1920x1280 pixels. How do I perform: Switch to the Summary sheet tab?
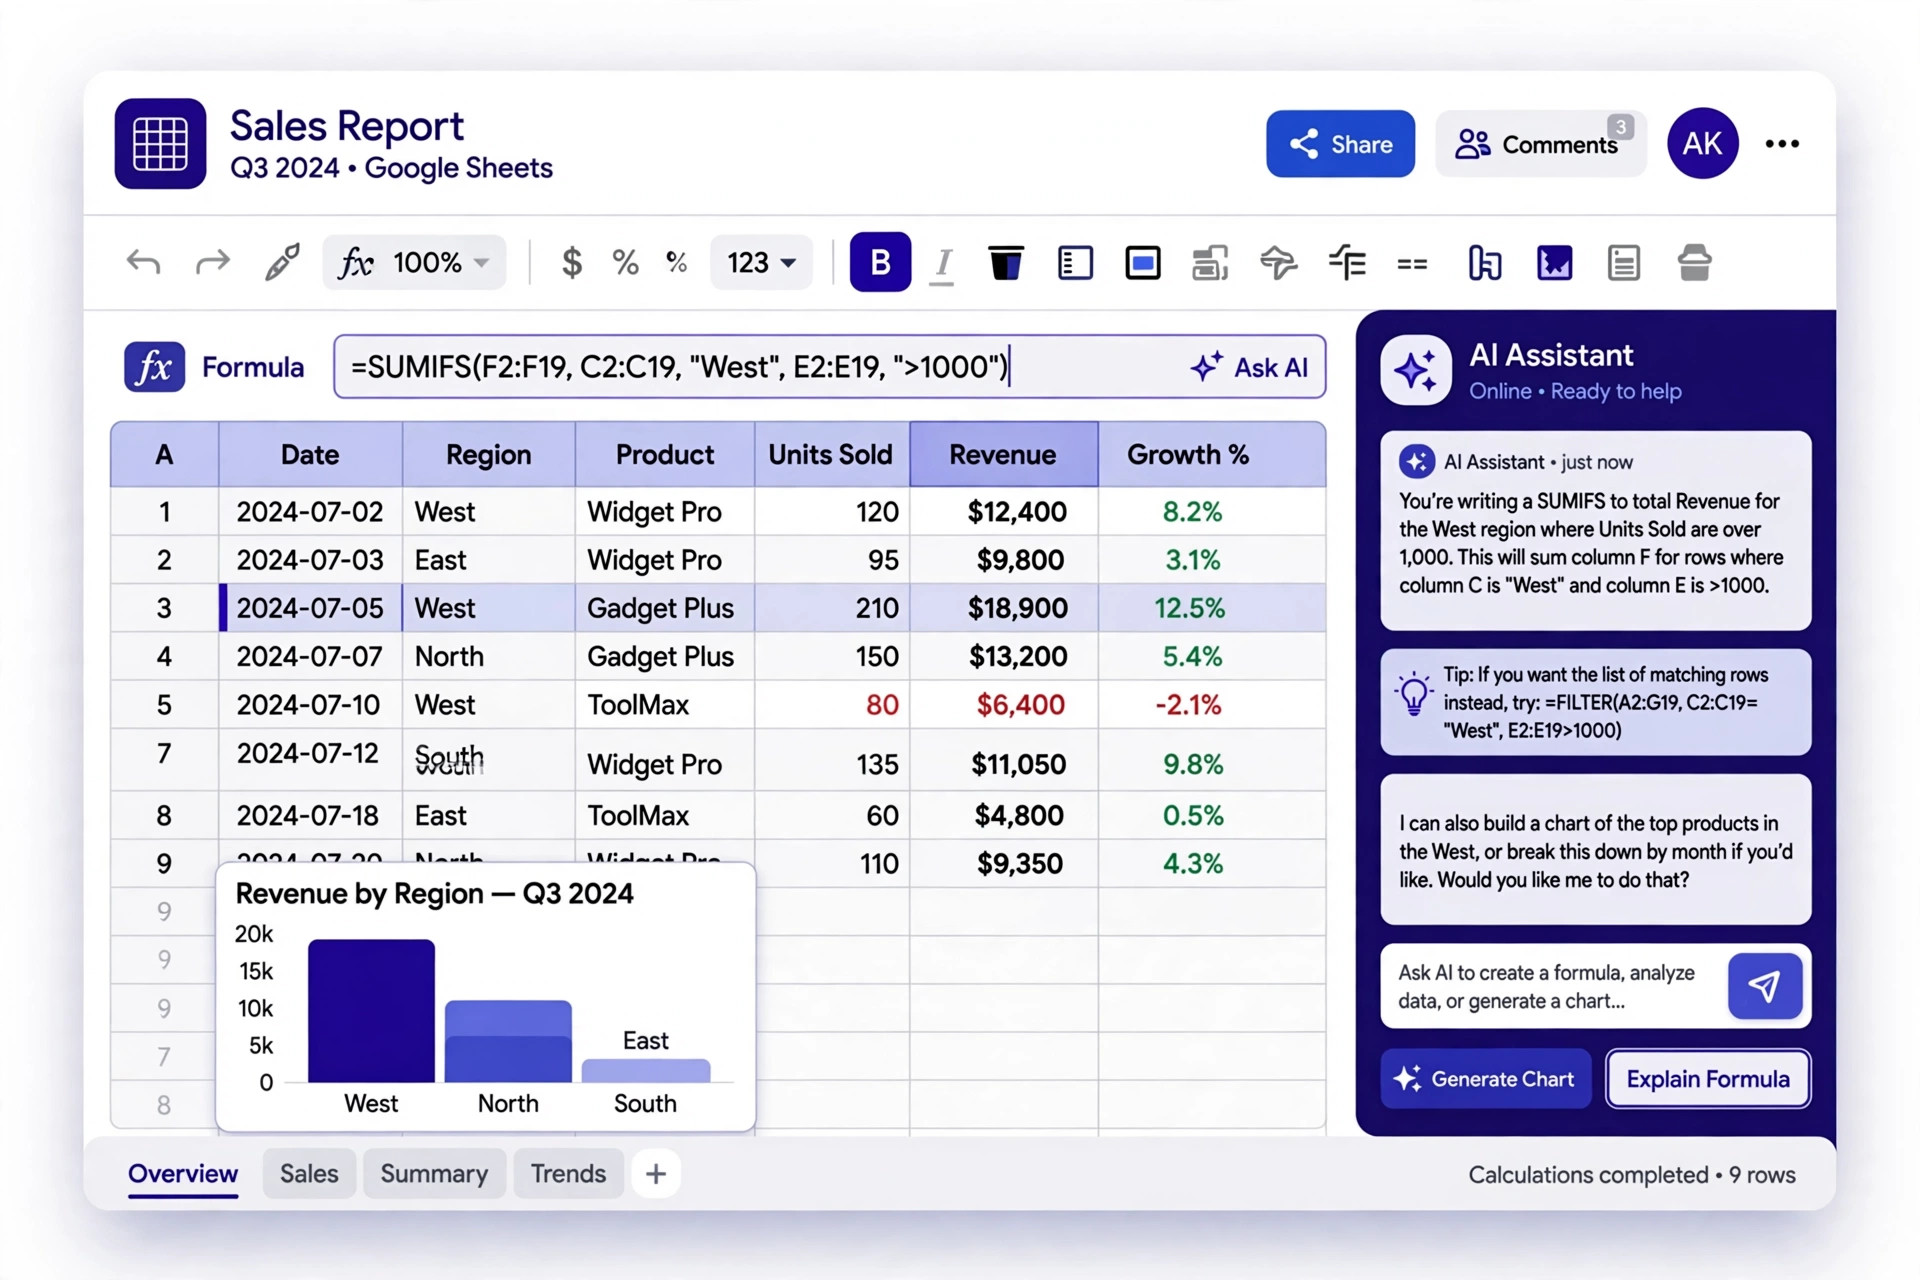click(434, 1174)
